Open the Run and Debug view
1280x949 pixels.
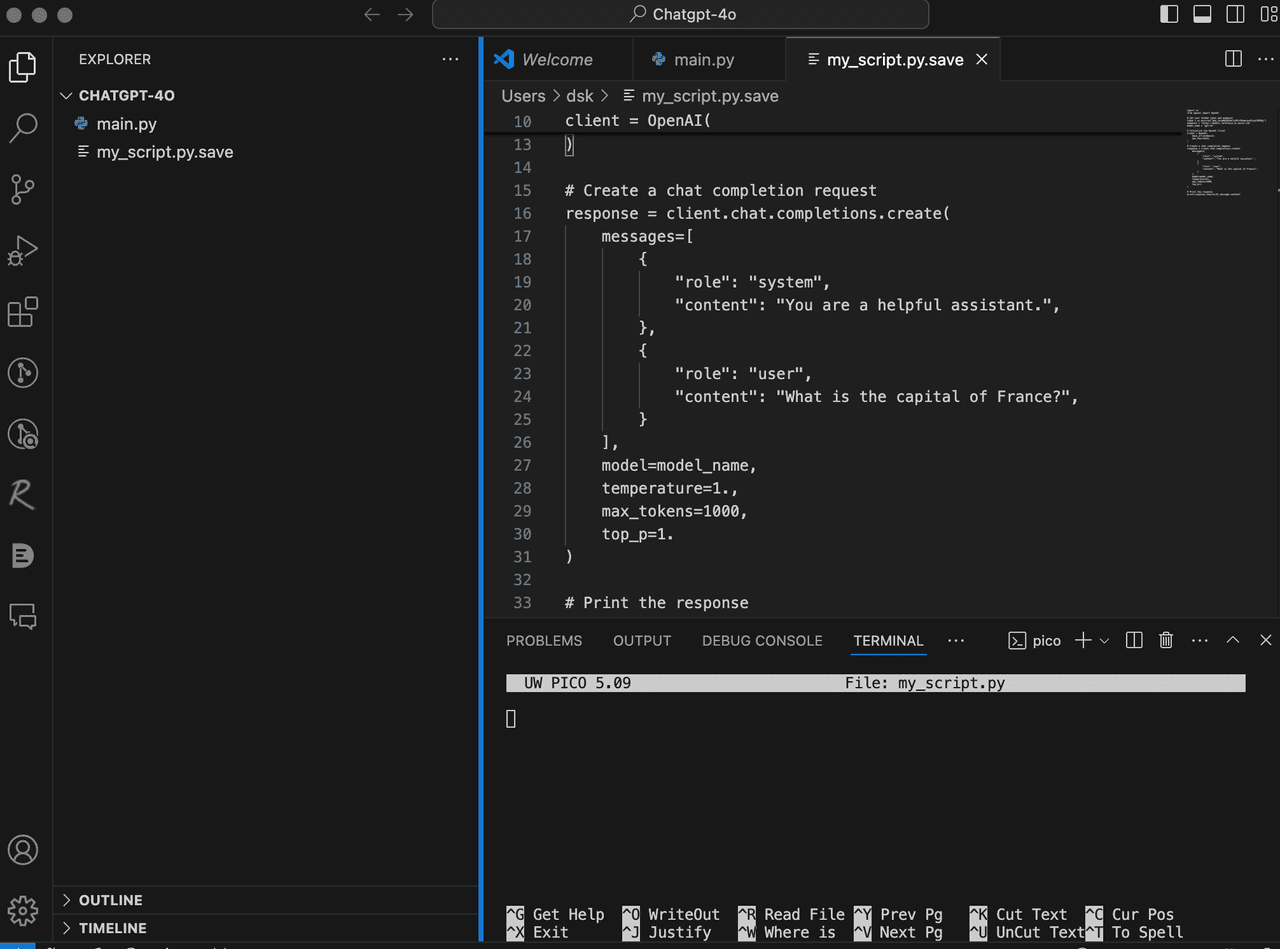(22, 250)
